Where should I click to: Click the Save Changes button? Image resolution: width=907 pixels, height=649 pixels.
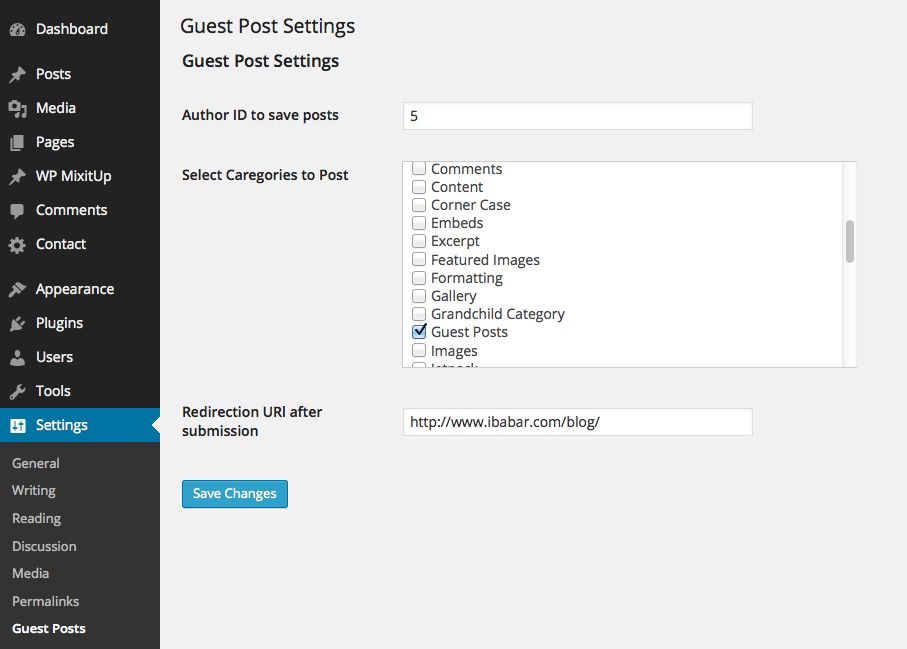(235, 494)
